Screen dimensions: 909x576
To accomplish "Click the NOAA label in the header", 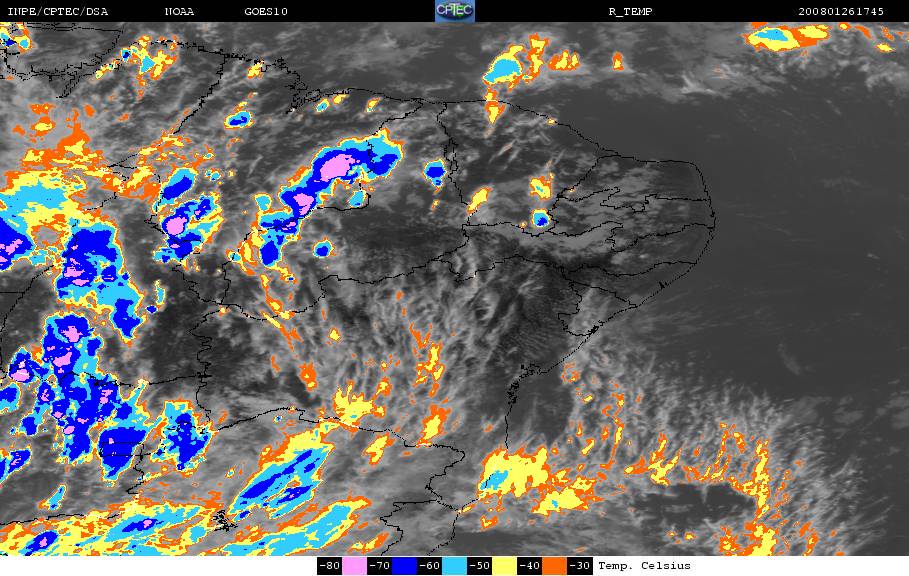I will [179, 12].
